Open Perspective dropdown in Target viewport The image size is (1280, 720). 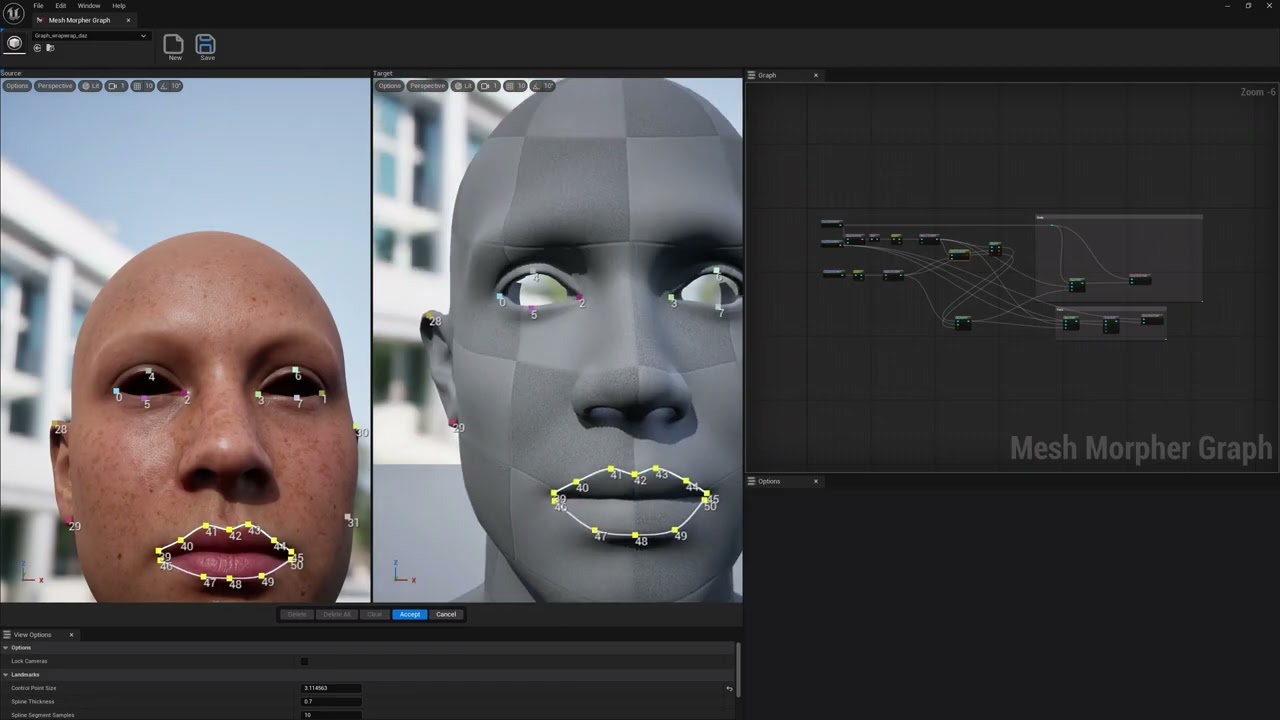(x=427, y=86)
